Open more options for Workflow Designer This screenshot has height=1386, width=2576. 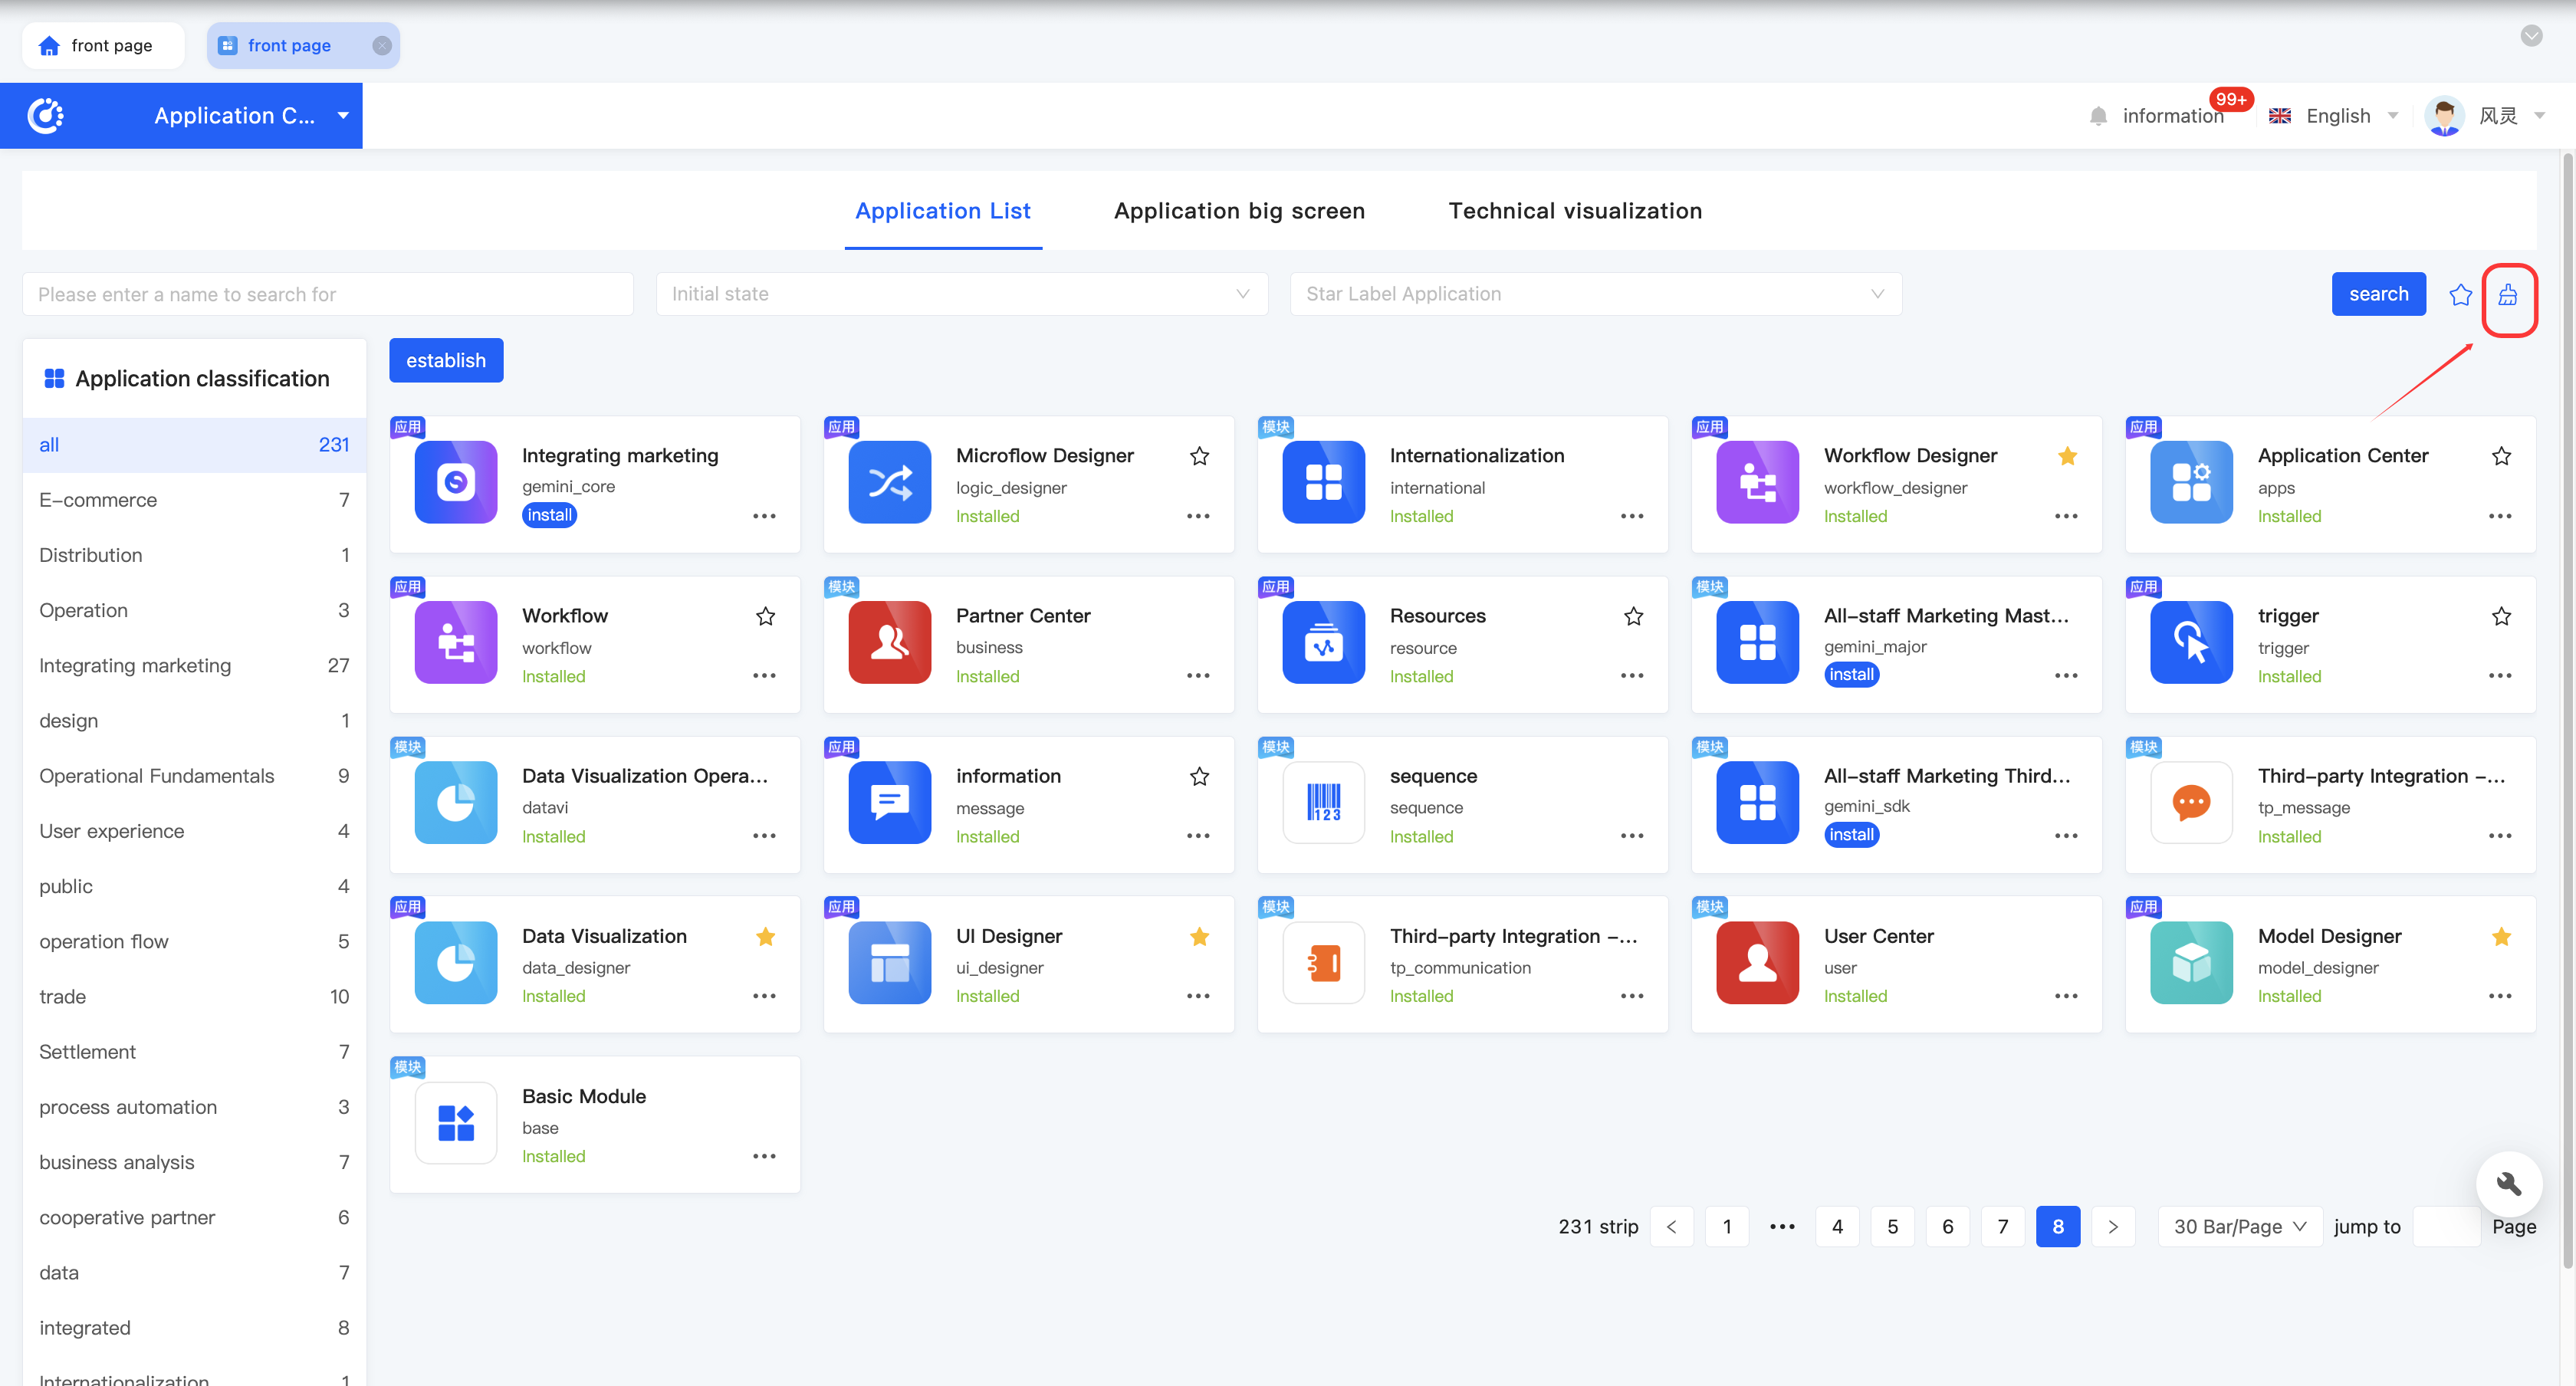[x=2066, y=516]
